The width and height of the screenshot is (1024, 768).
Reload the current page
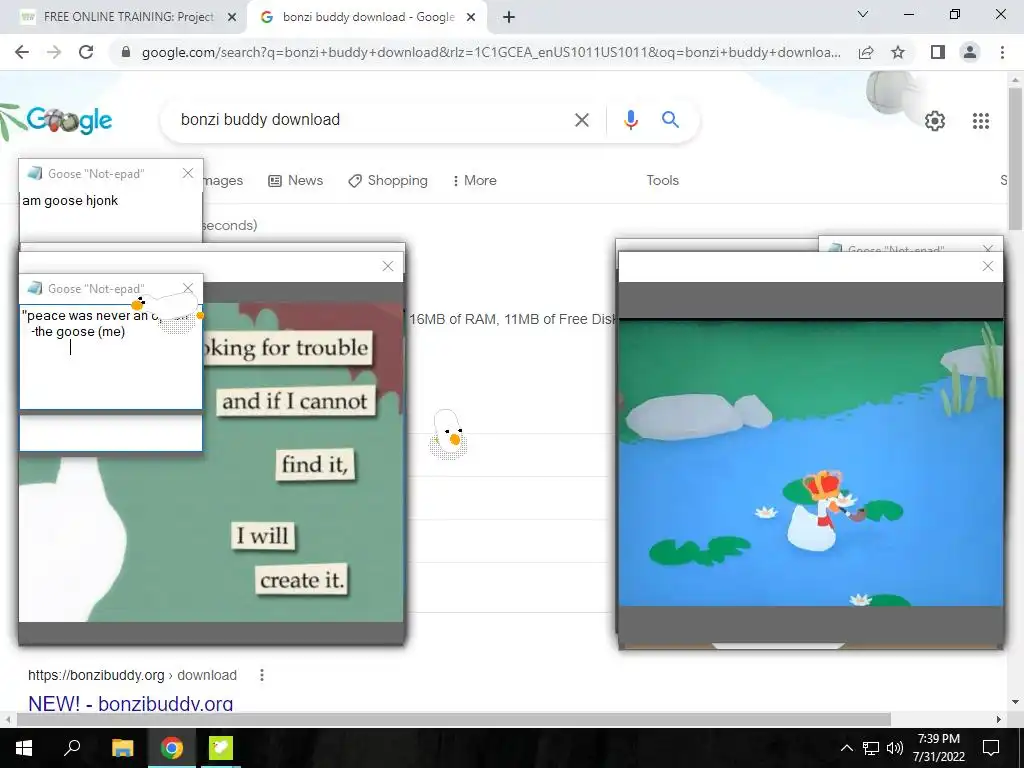86,52
